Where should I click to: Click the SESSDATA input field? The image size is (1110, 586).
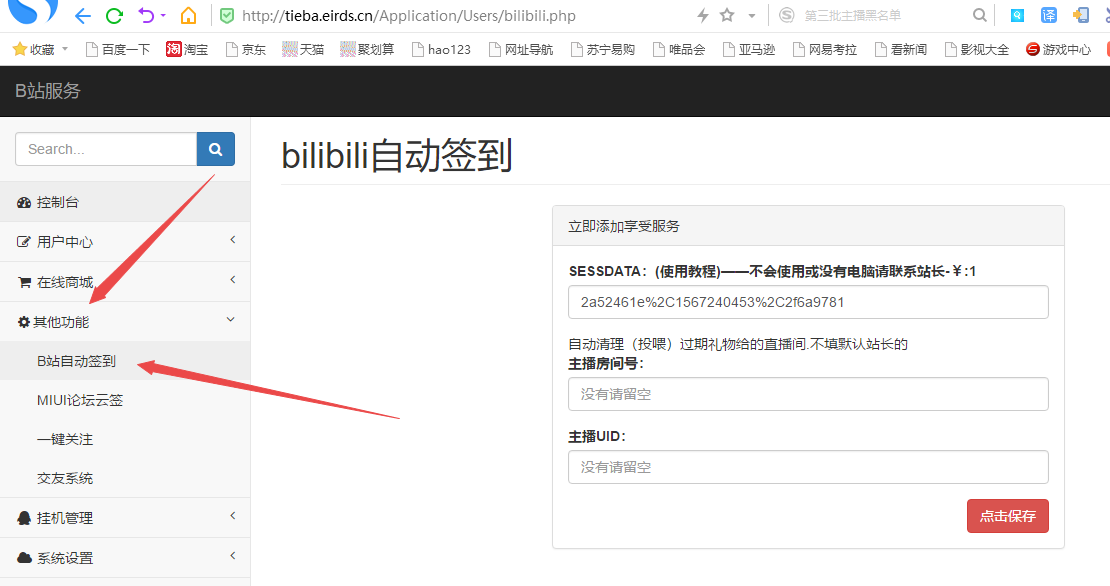(x=808, y=302)
